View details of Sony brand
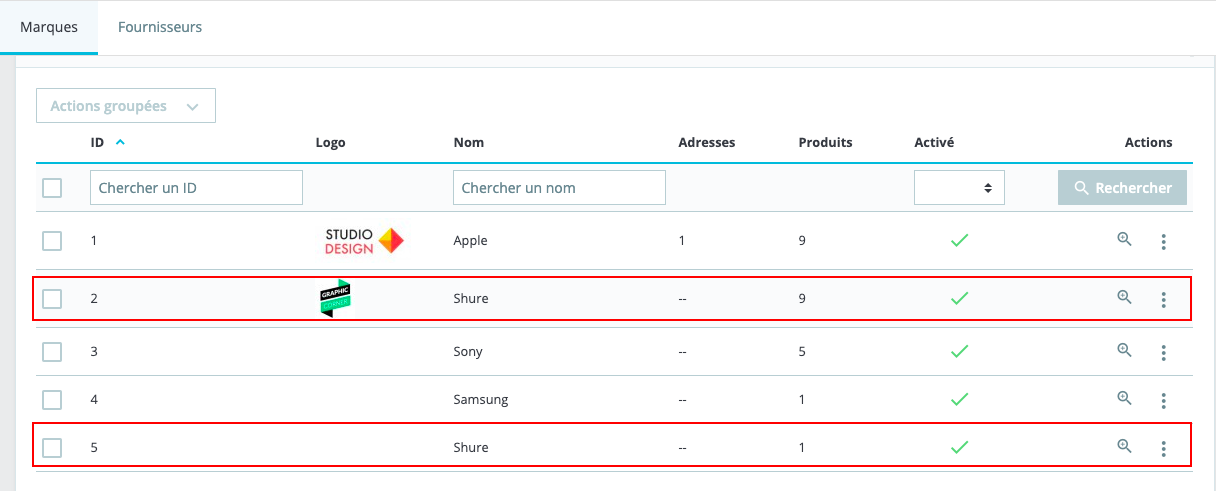 tap(1124, 350)
